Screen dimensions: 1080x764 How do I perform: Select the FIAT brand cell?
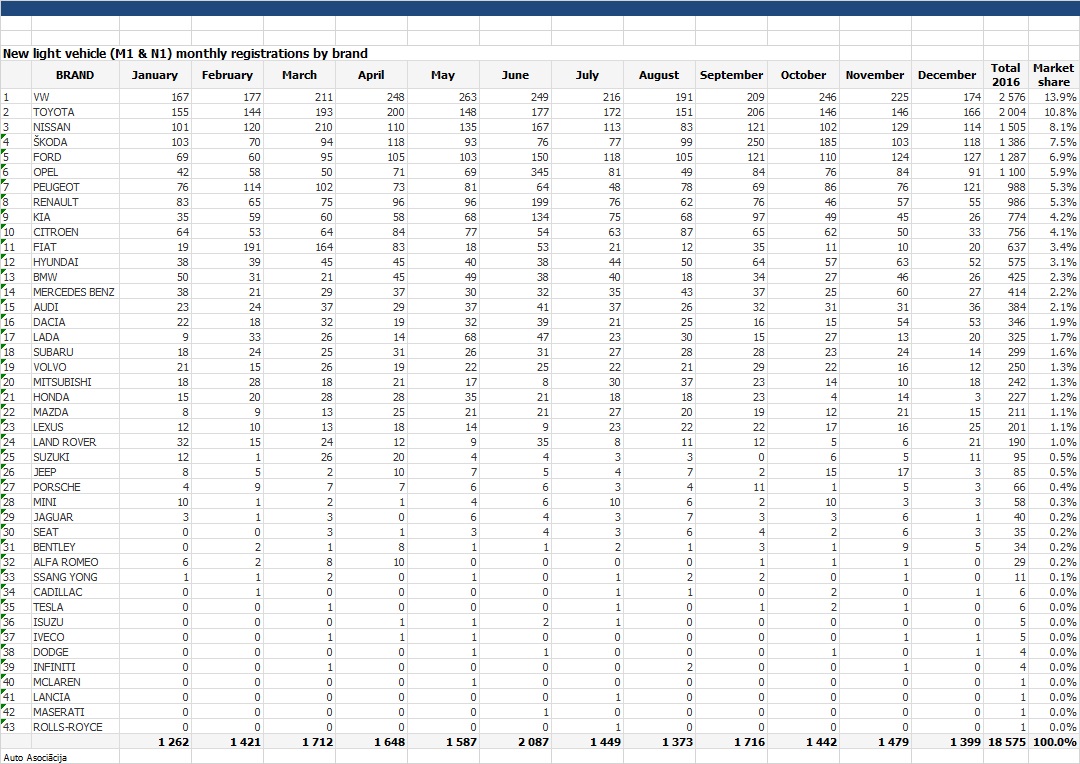75,247
